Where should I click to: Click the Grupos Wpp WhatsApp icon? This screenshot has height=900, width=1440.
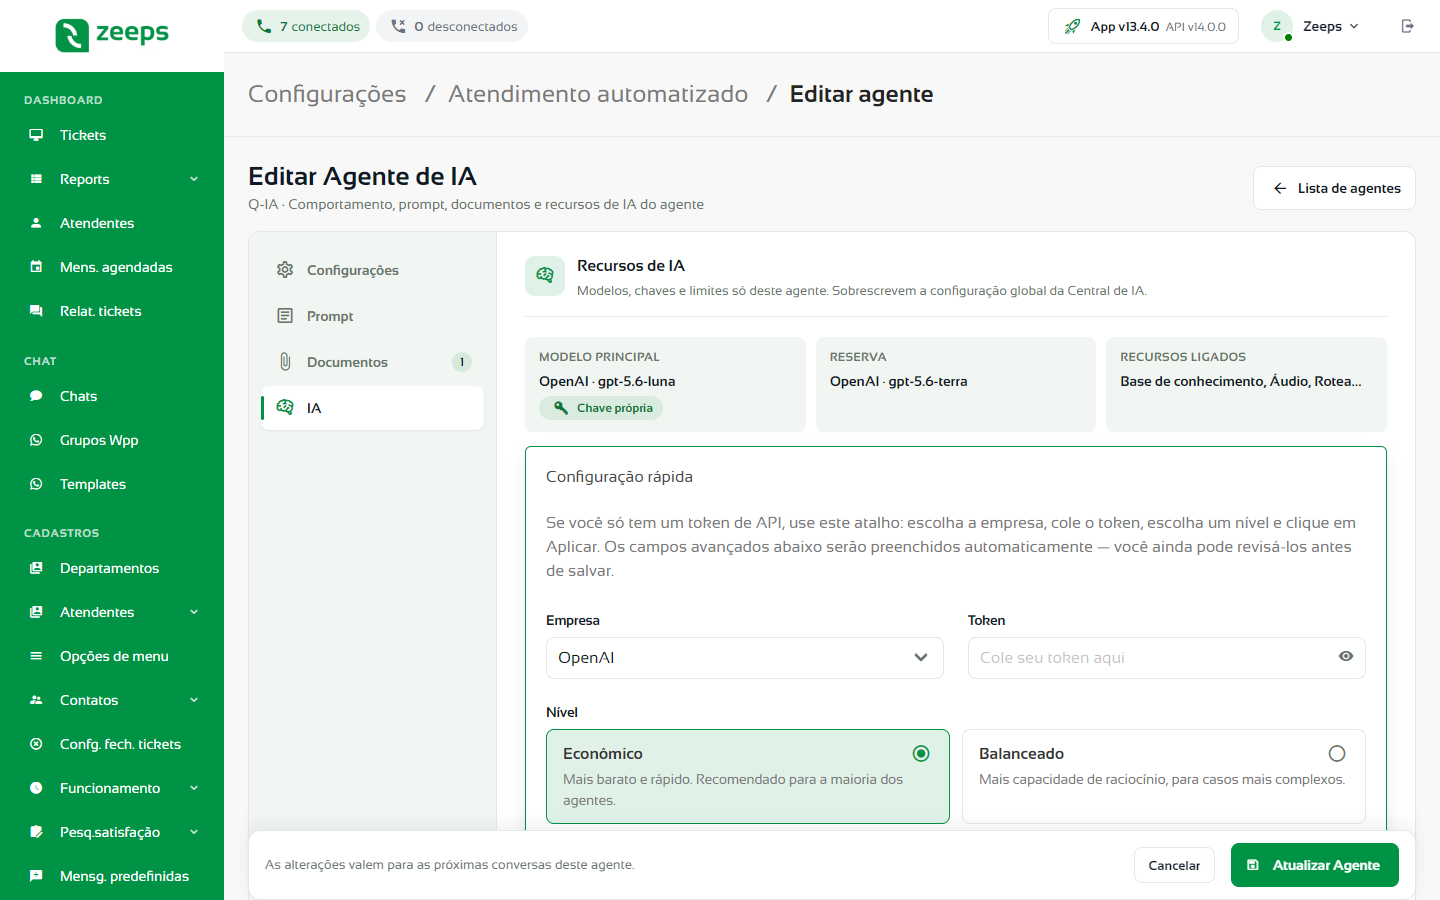pyautogui.click(x=36, y=440)
